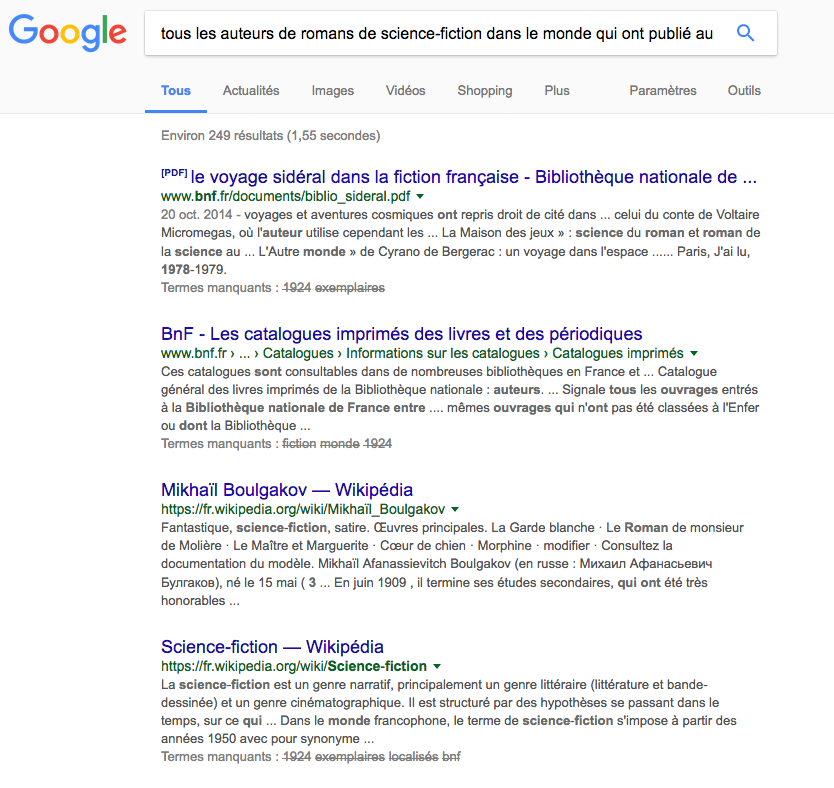Click the fr.wikipedia.org/wiki/Science-fiction URL text
This screenshot has height=788, width=834.
coord(294,666)
